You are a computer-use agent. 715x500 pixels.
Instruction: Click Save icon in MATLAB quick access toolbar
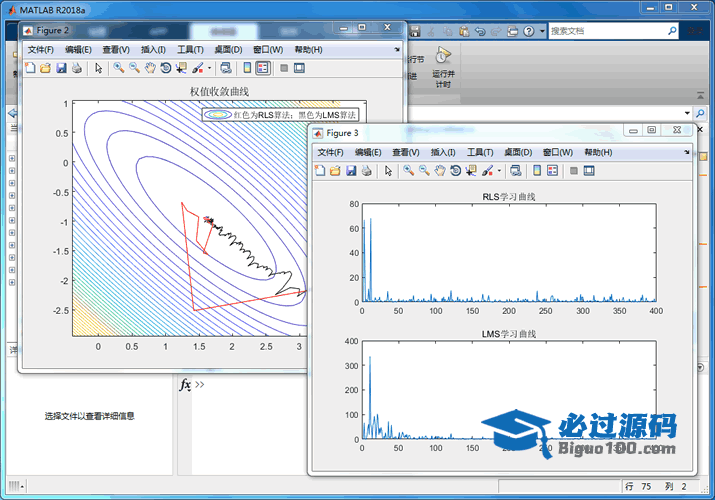click(x=415, y=31)
